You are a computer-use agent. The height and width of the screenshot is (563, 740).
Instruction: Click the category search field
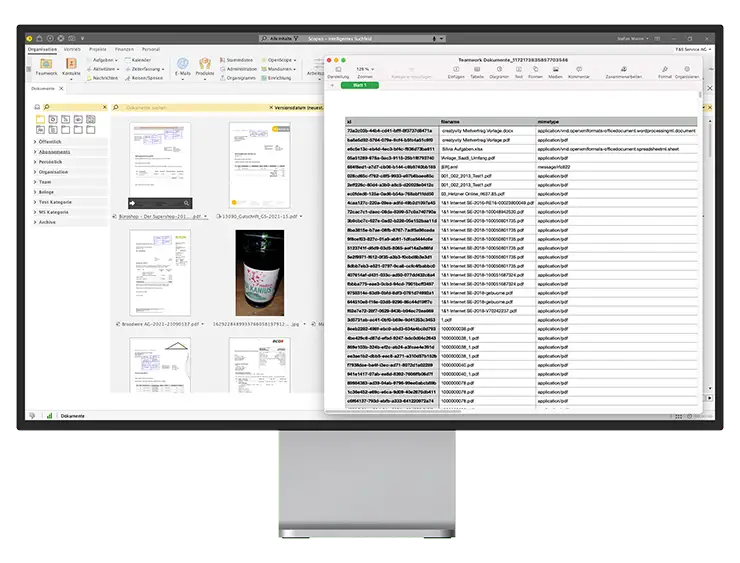click(x=76, y=107)
